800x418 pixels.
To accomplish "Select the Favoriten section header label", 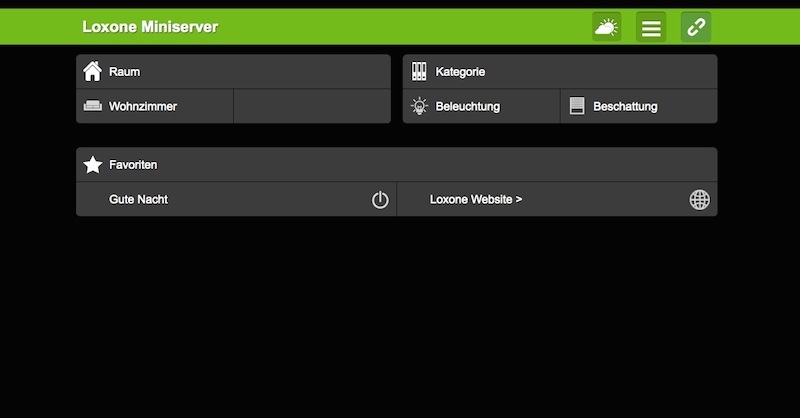I will pos(133,165).
